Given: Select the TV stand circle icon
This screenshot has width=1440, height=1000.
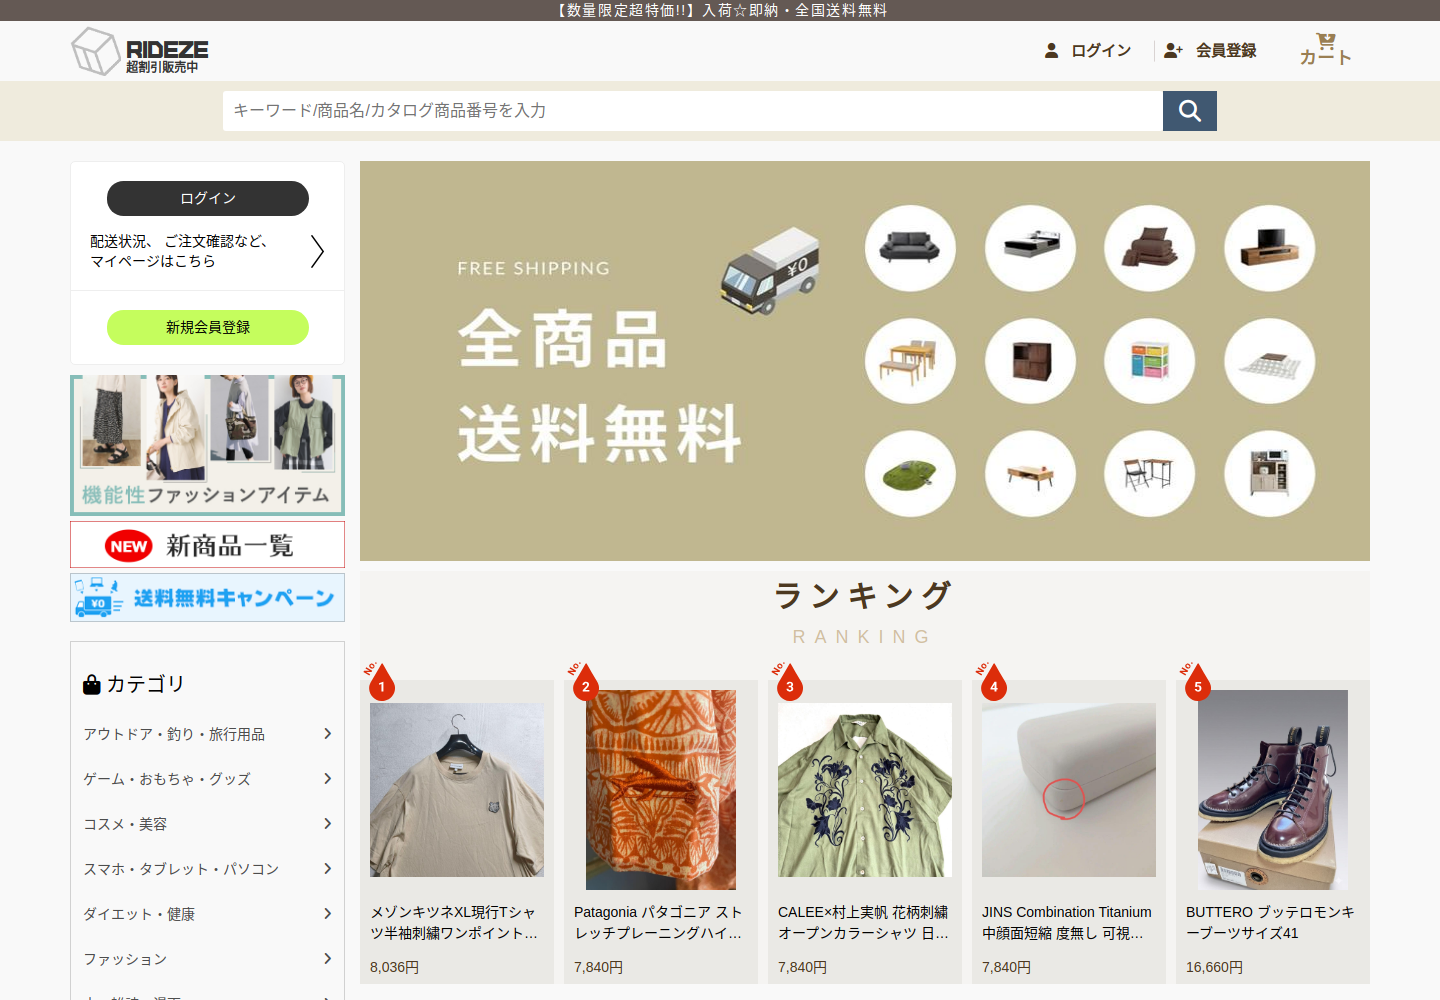Looking at the screenshot, I should [1270, 248].
